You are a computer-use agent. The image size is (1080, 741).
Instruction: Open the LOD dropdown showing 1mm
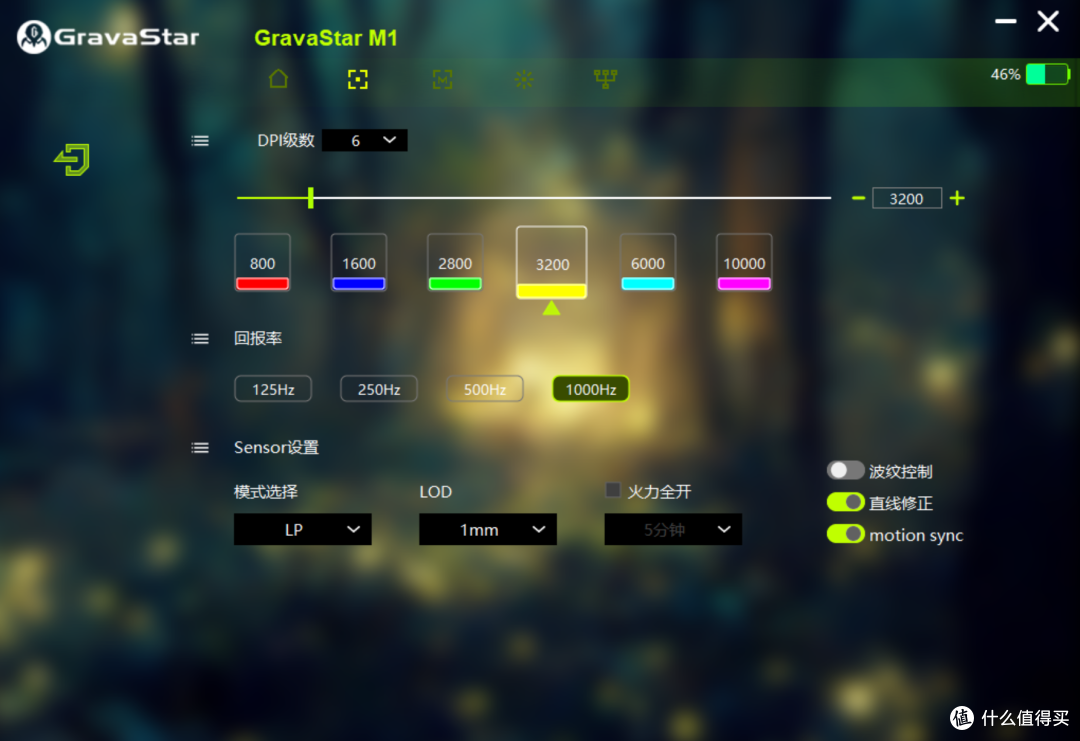(488, 530)
